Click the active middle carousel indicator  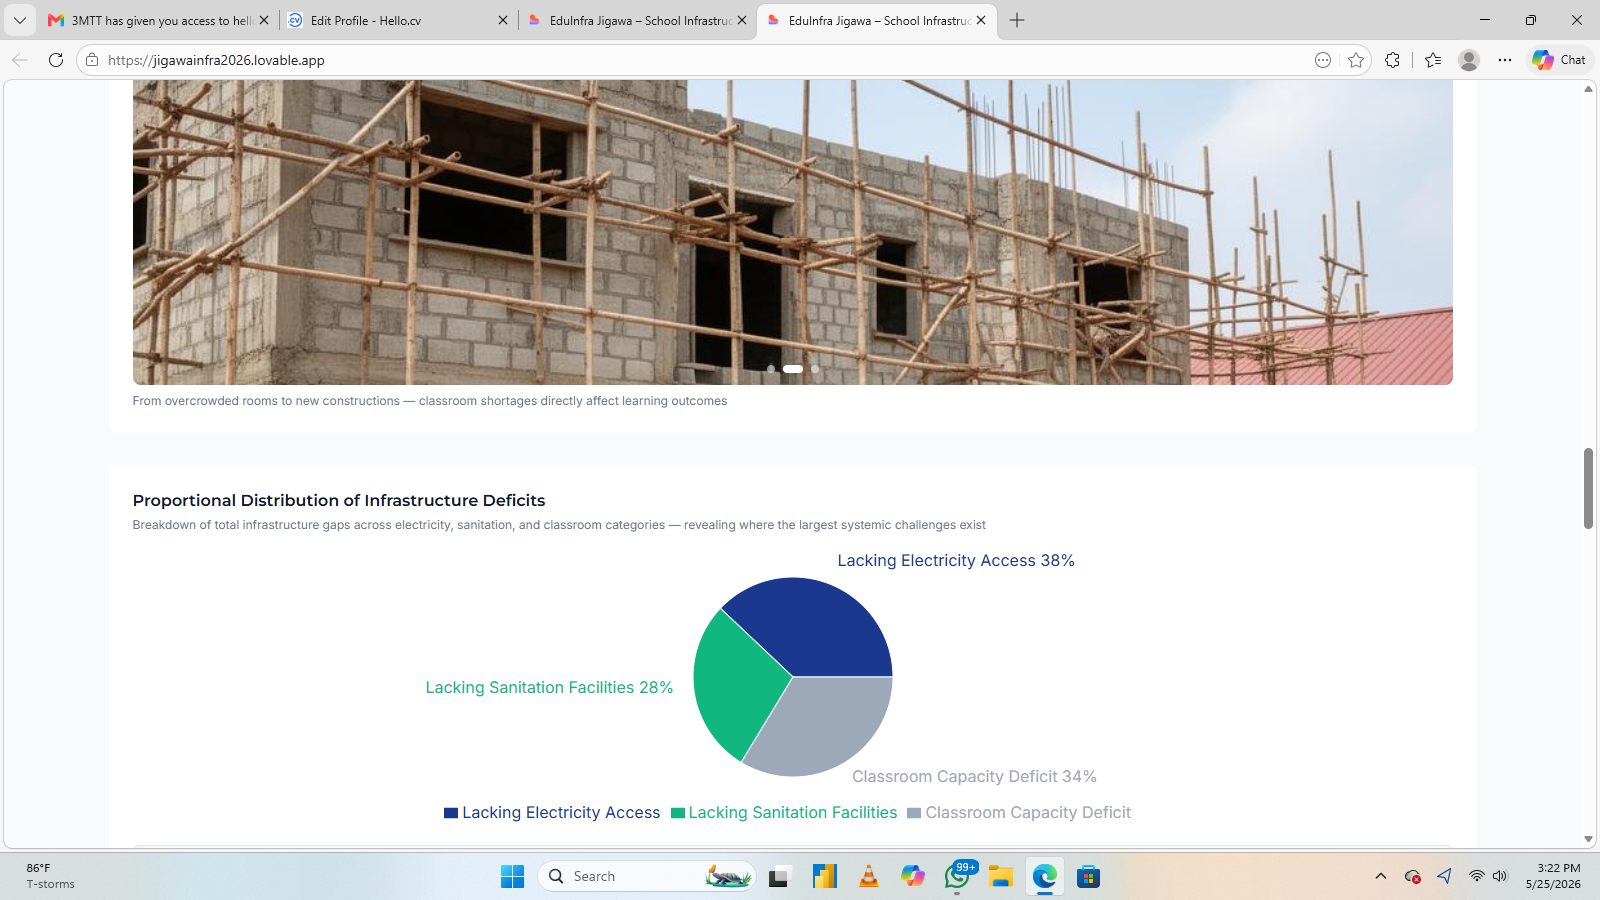pos(793,369)
